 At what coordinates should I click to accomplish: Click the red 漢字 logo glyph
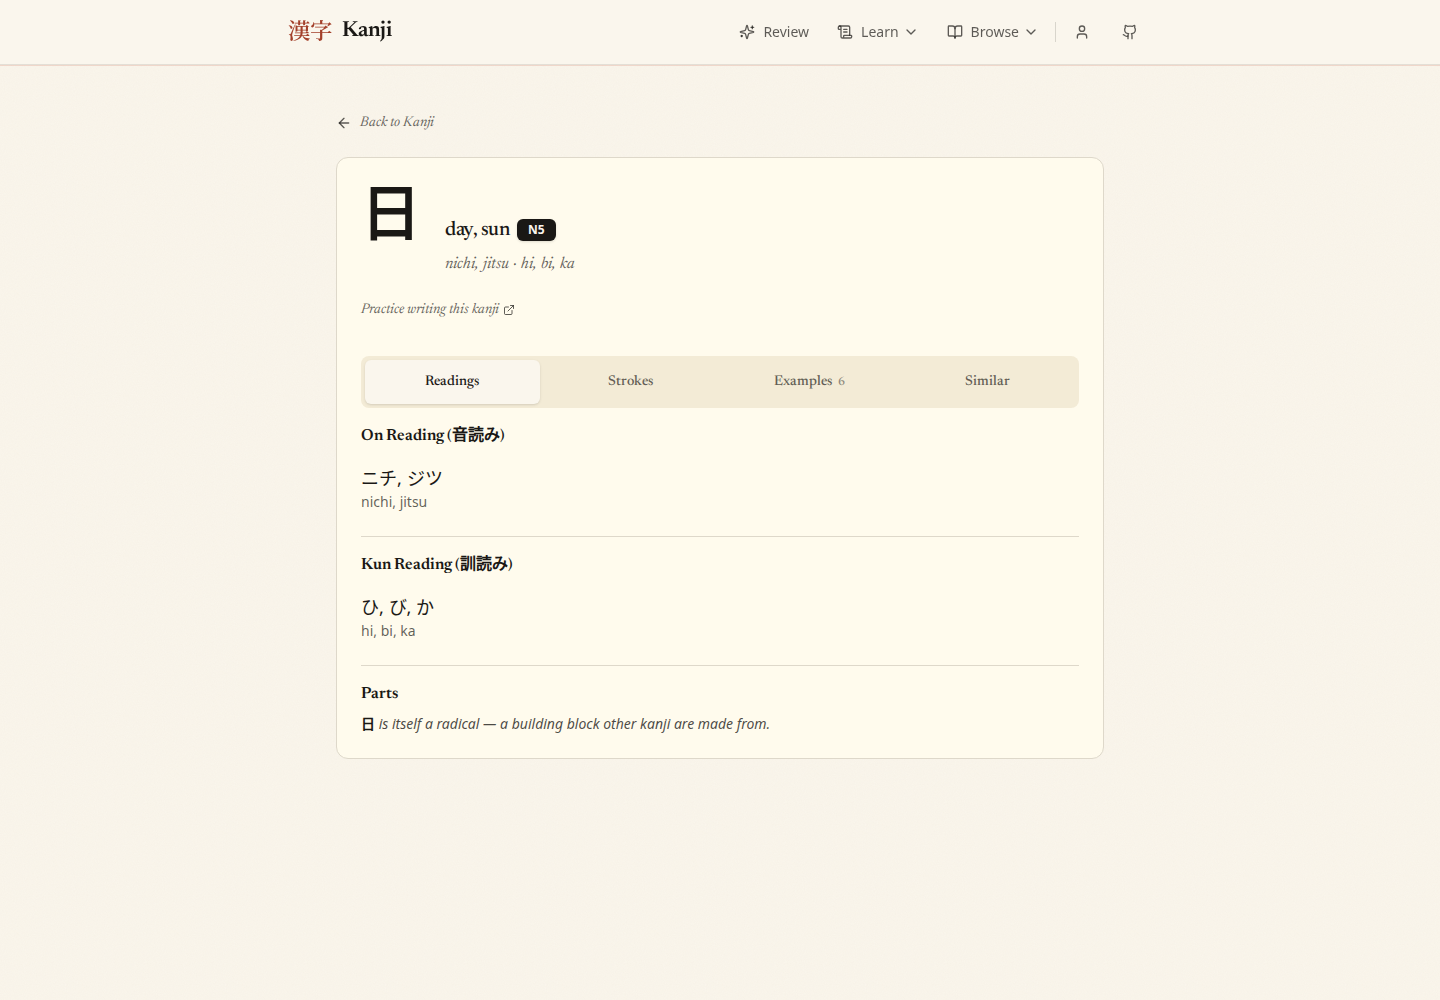pos(310,31)
